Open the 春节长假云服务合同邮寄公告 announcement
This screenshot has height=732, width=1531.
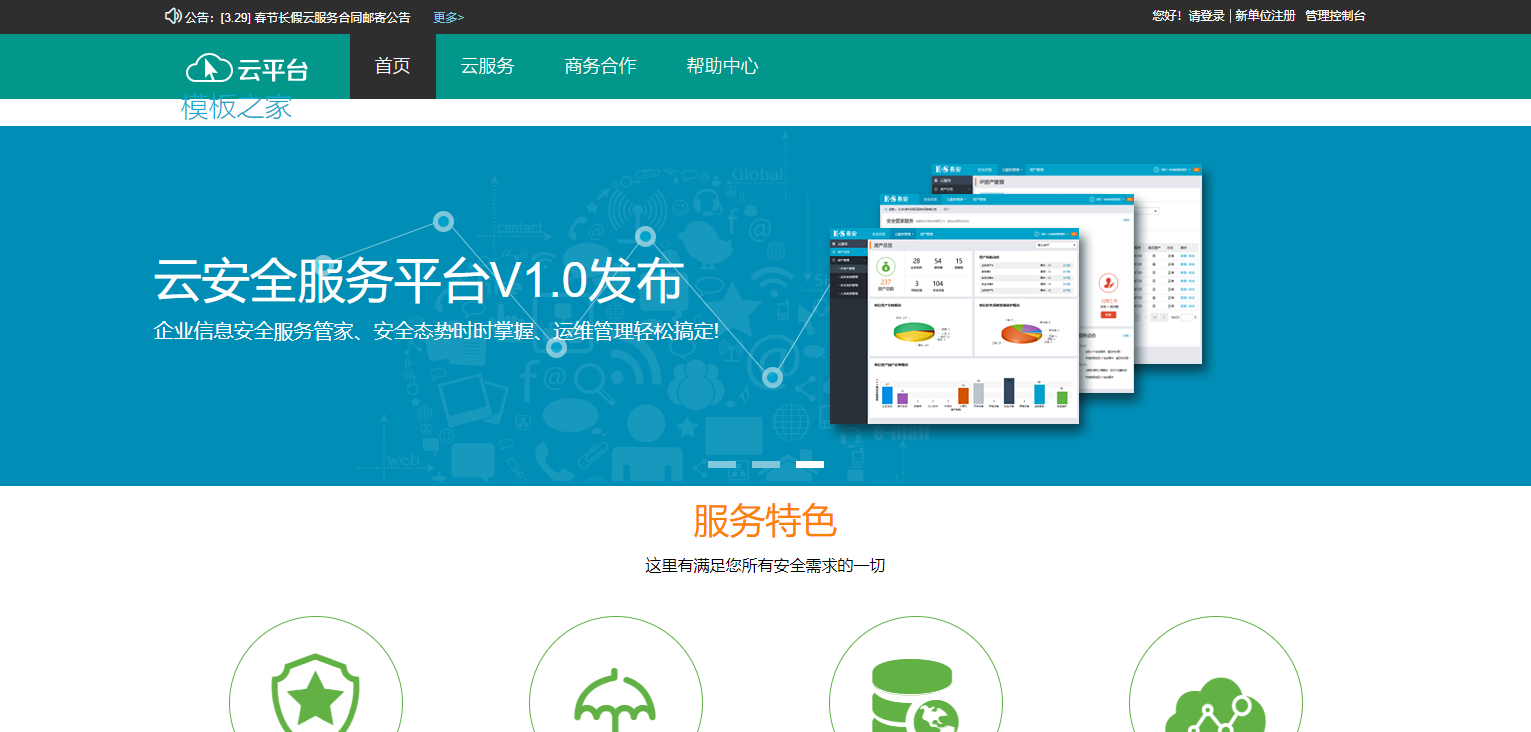click(x=332, y=17)
